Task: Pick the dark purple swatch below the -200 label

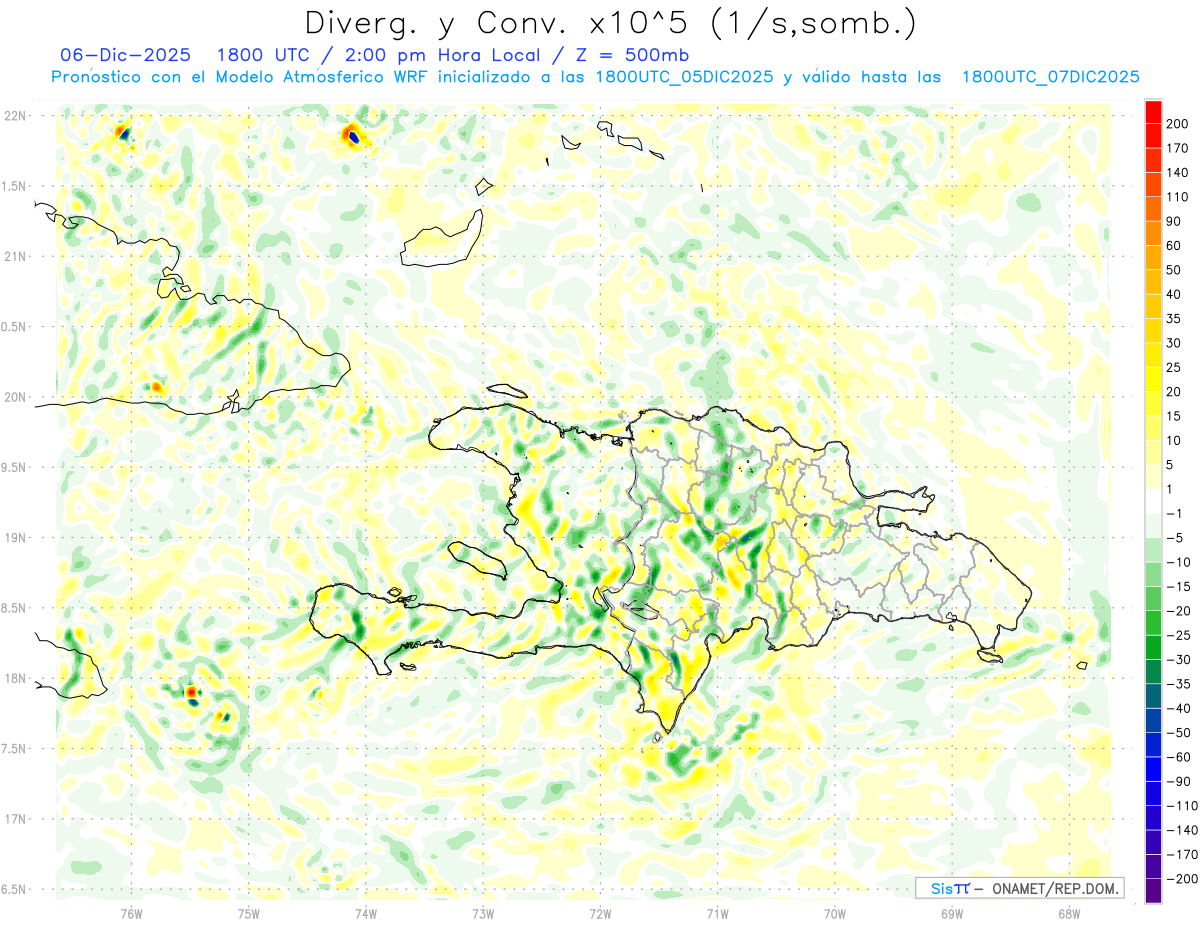Action: coord(1153,891)
